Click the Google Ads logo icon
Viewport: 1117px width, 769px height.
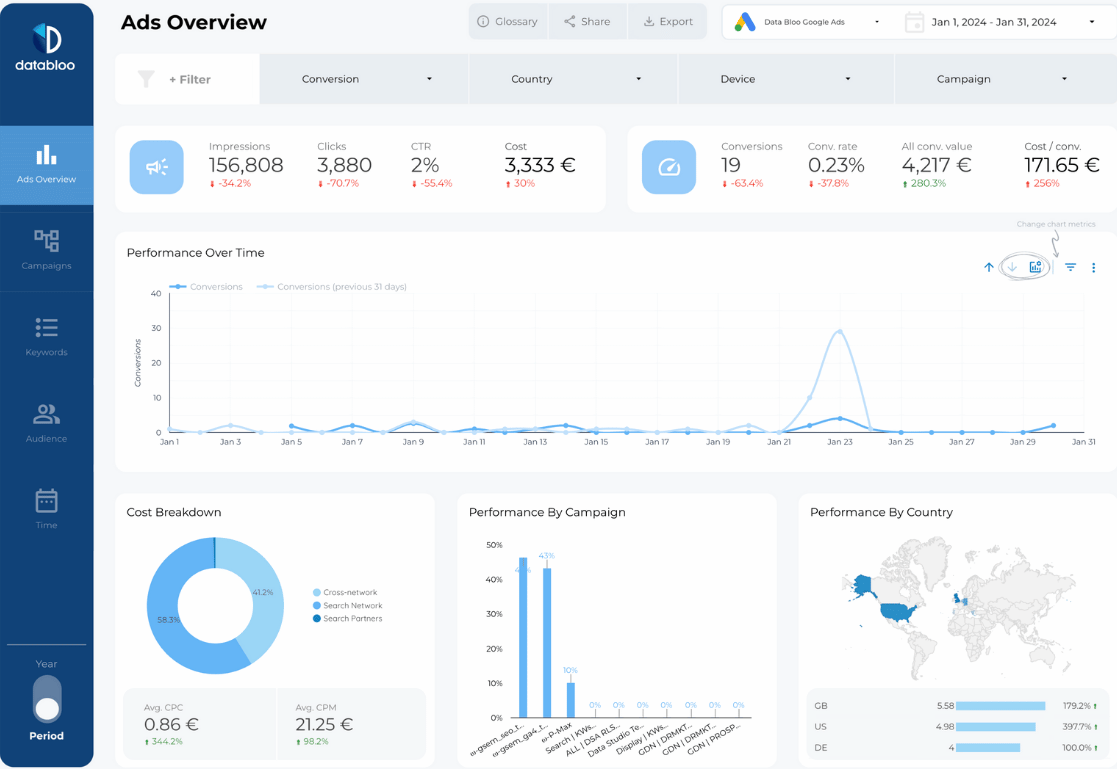(x=745, y=22)
